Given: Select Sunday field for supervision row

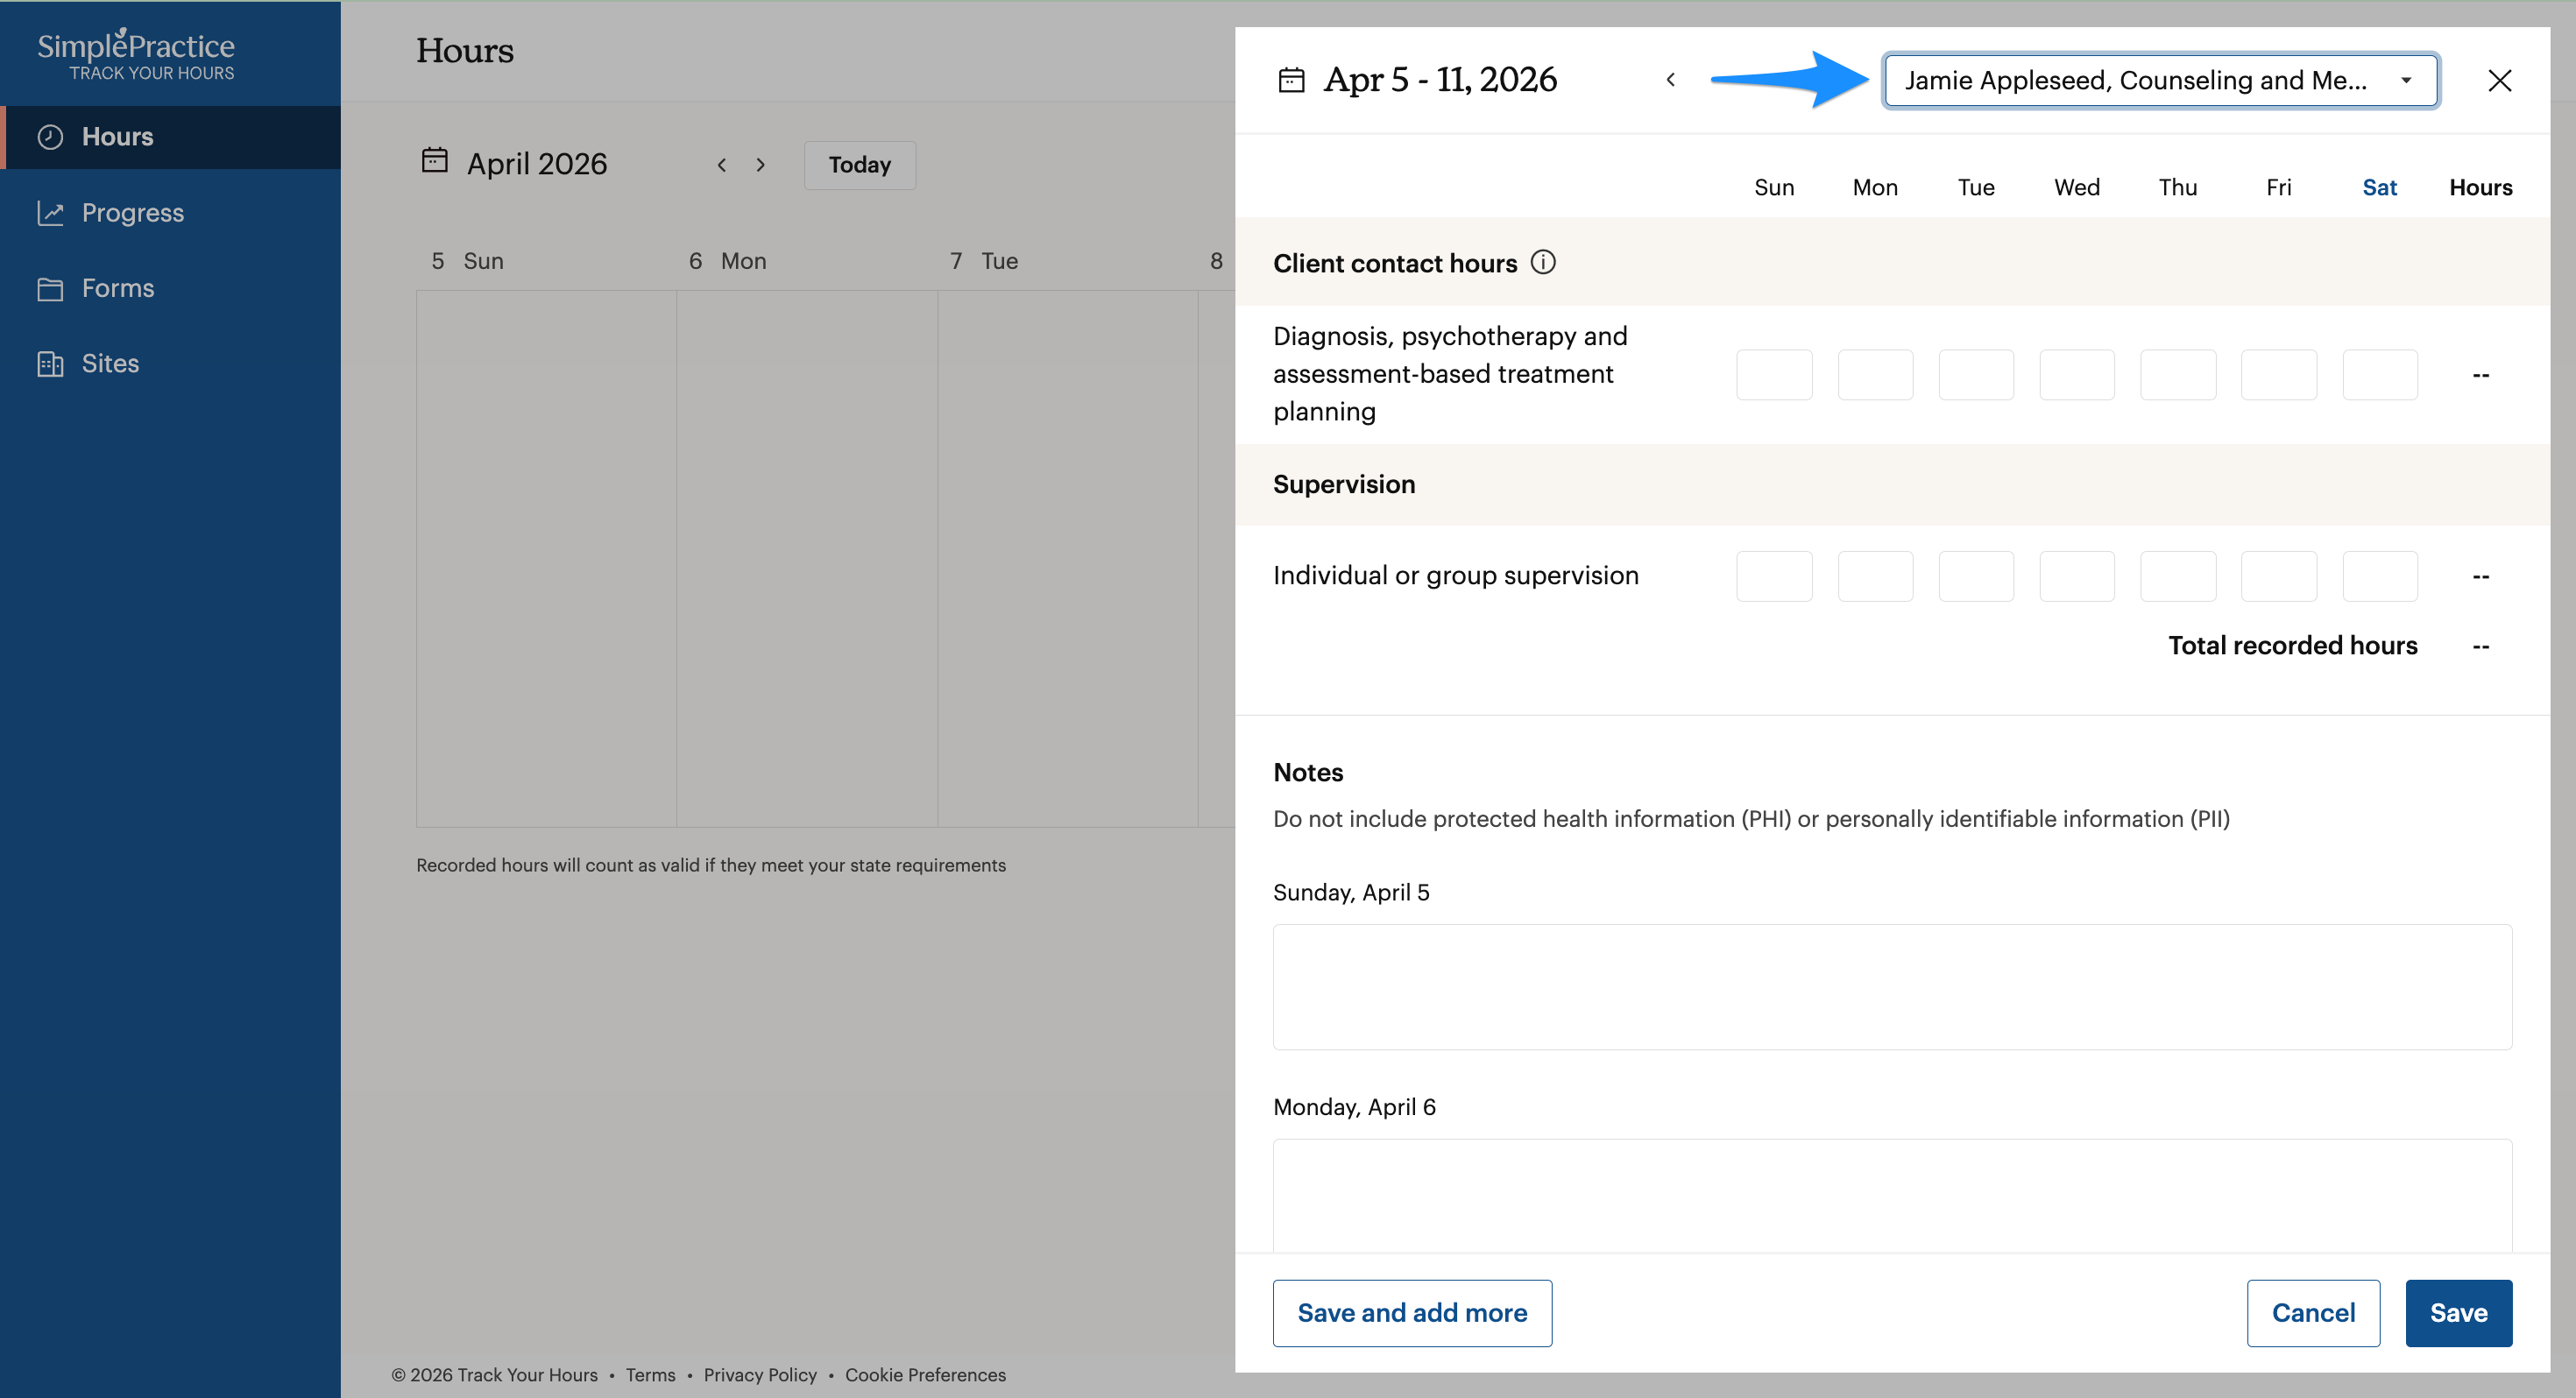Looking at the screenshot, I should point(1774,576).
